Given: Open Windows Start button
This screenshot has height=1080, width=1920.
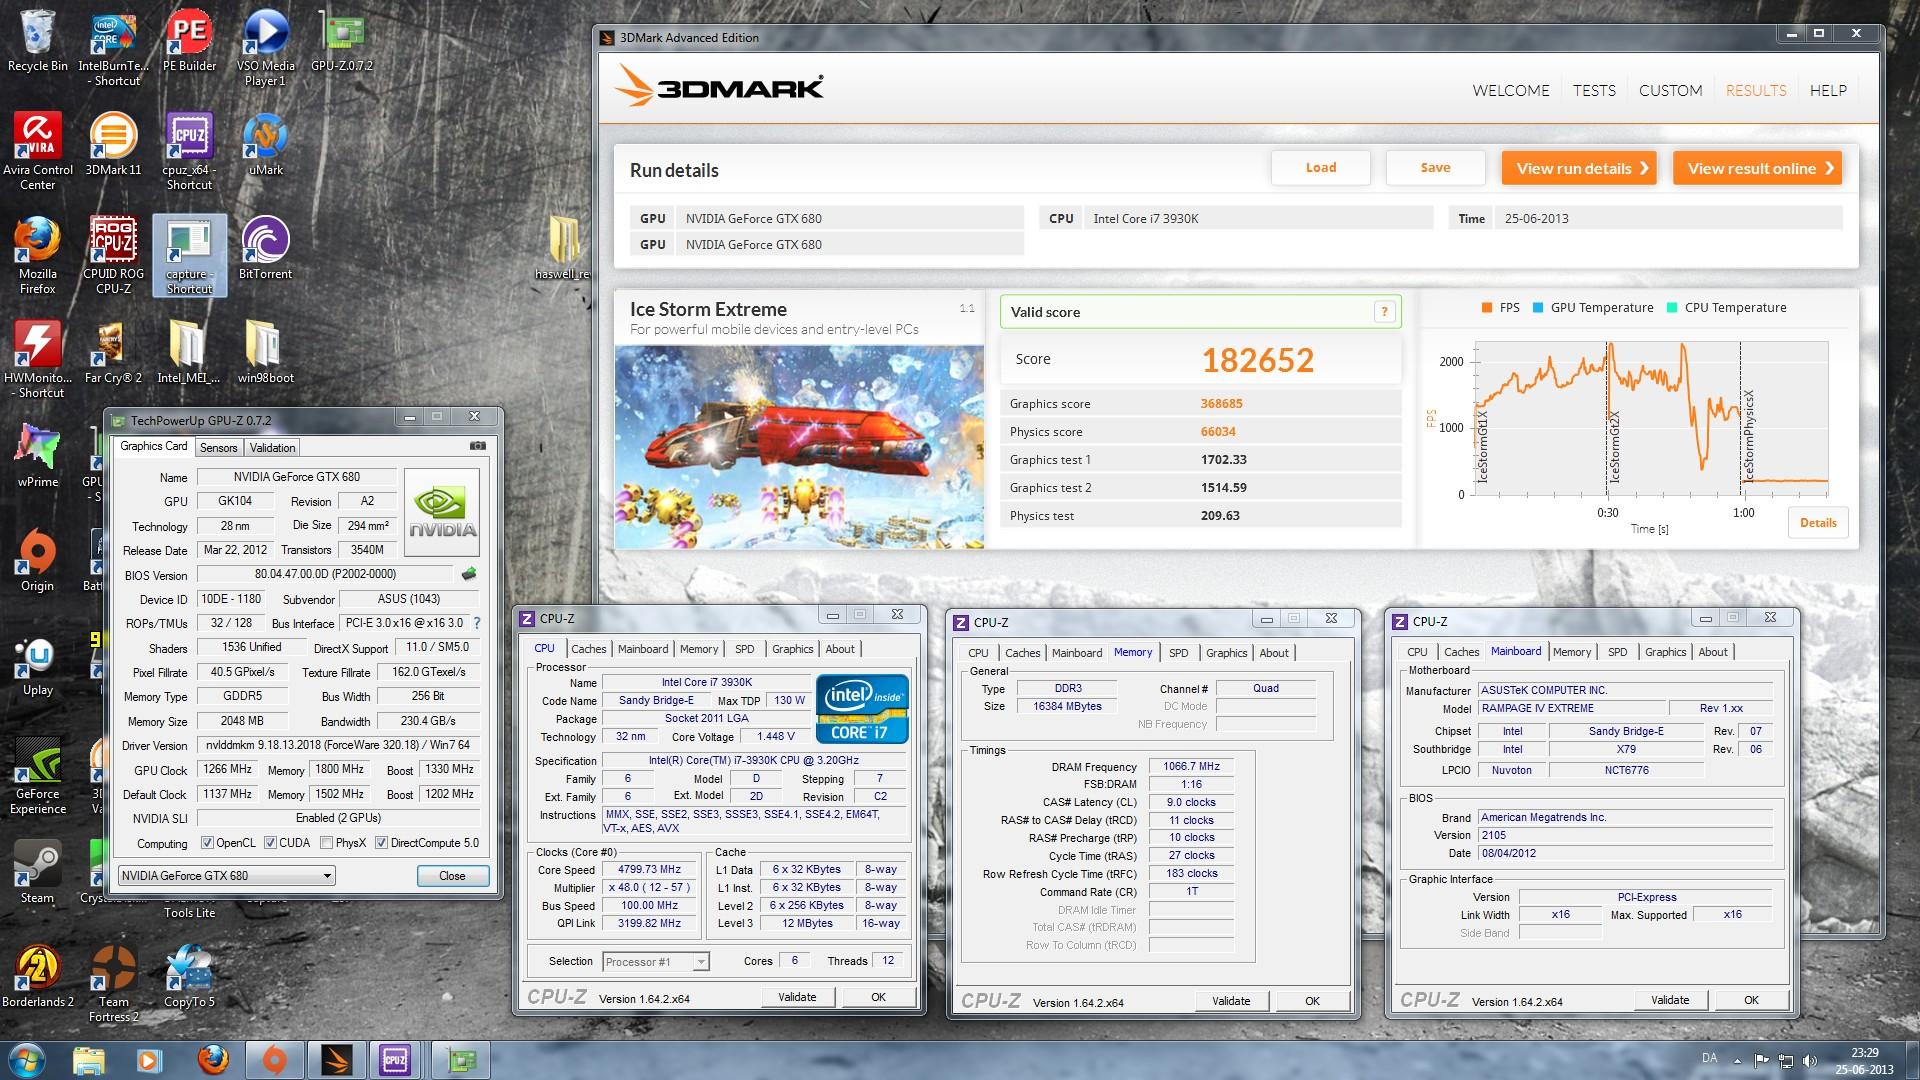Looking at the screenshot, I should tap(27, 1060).
